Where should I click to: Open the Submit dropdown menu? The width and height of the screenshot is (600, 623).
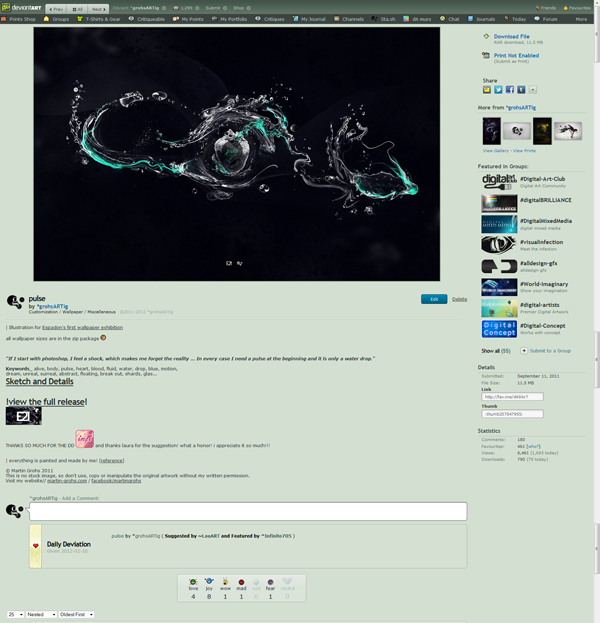pyautogui.click(x=216, y=8)
